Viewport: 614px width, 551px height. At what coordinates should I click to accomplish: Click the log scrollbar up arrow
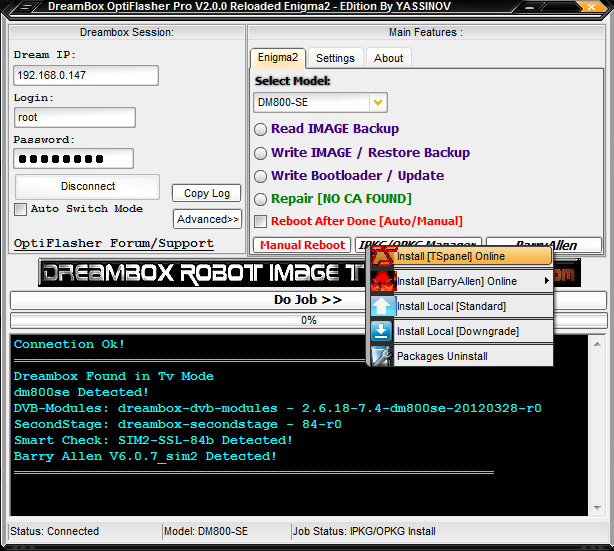pos(597,344)
